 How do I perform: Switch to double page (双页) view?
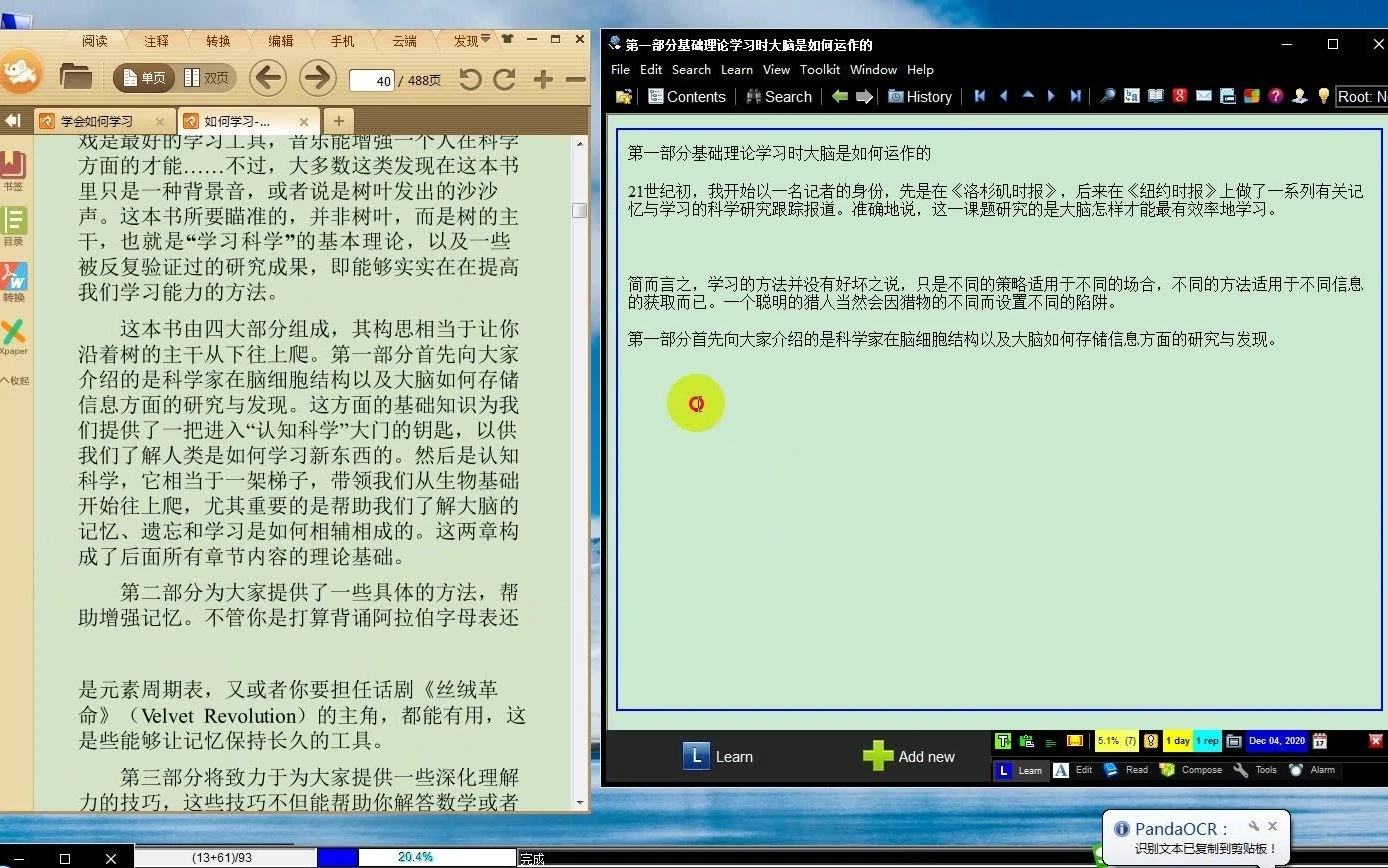coord(206,78)
